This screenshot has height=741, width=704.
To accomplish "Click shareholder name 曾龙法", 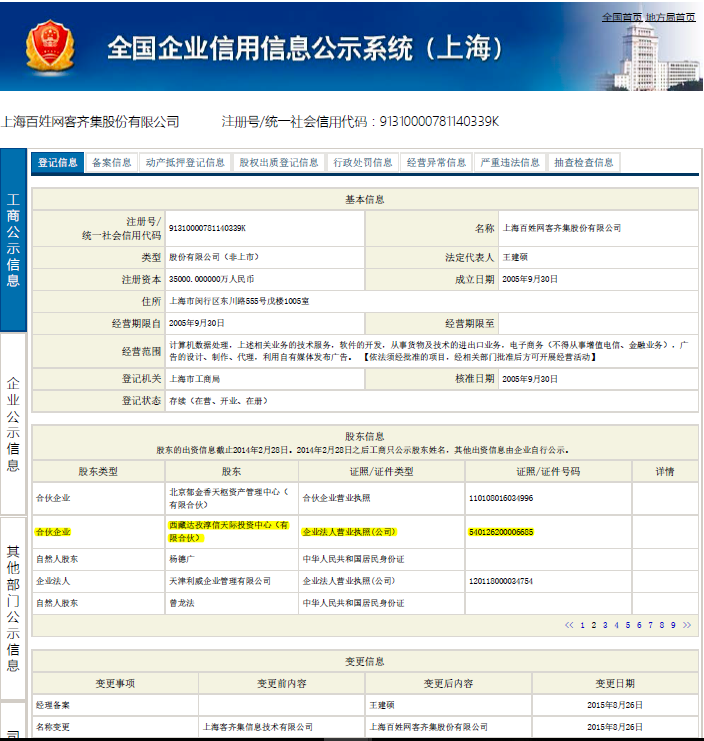I will click(181, 603).
